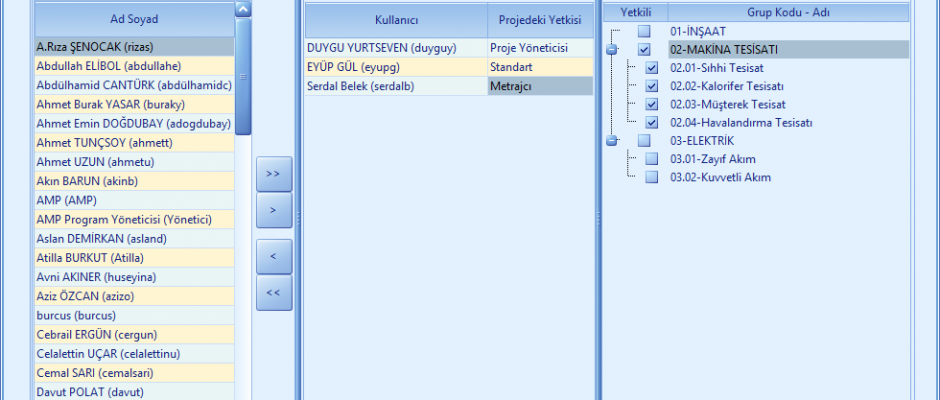Enable the 01-İNŞAAT checkbox
Image resolution: width=940 pixels, height=400 pixels.
(x=645, y=31)
